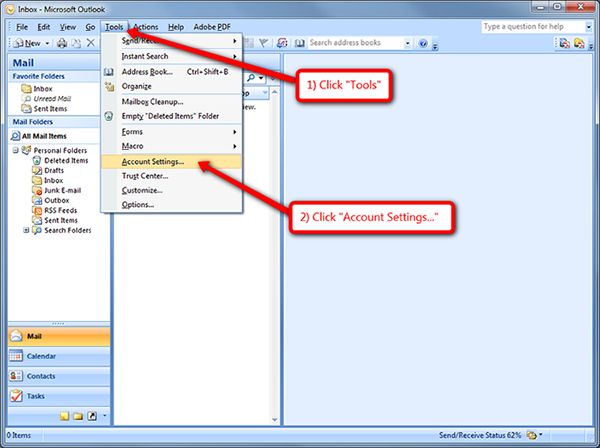The width and height of the screenshot is (600, 448).
Task: Expand the Instant Search submenu
Action: (172, 56)
